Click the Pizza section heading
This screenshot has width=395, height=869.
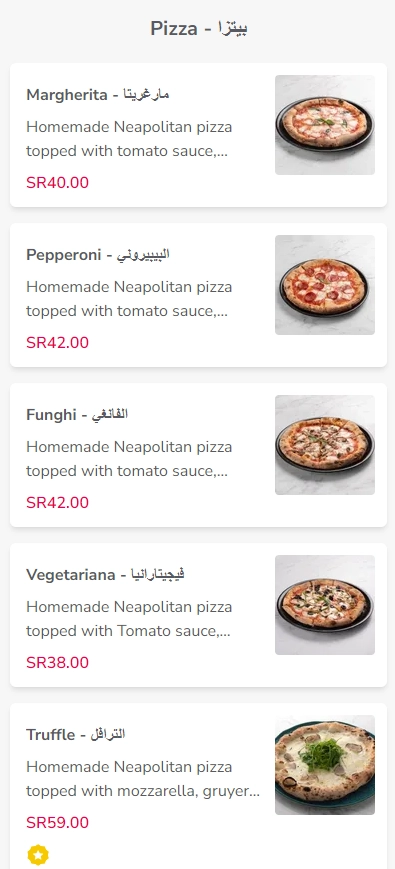click(x=199, y=28)
